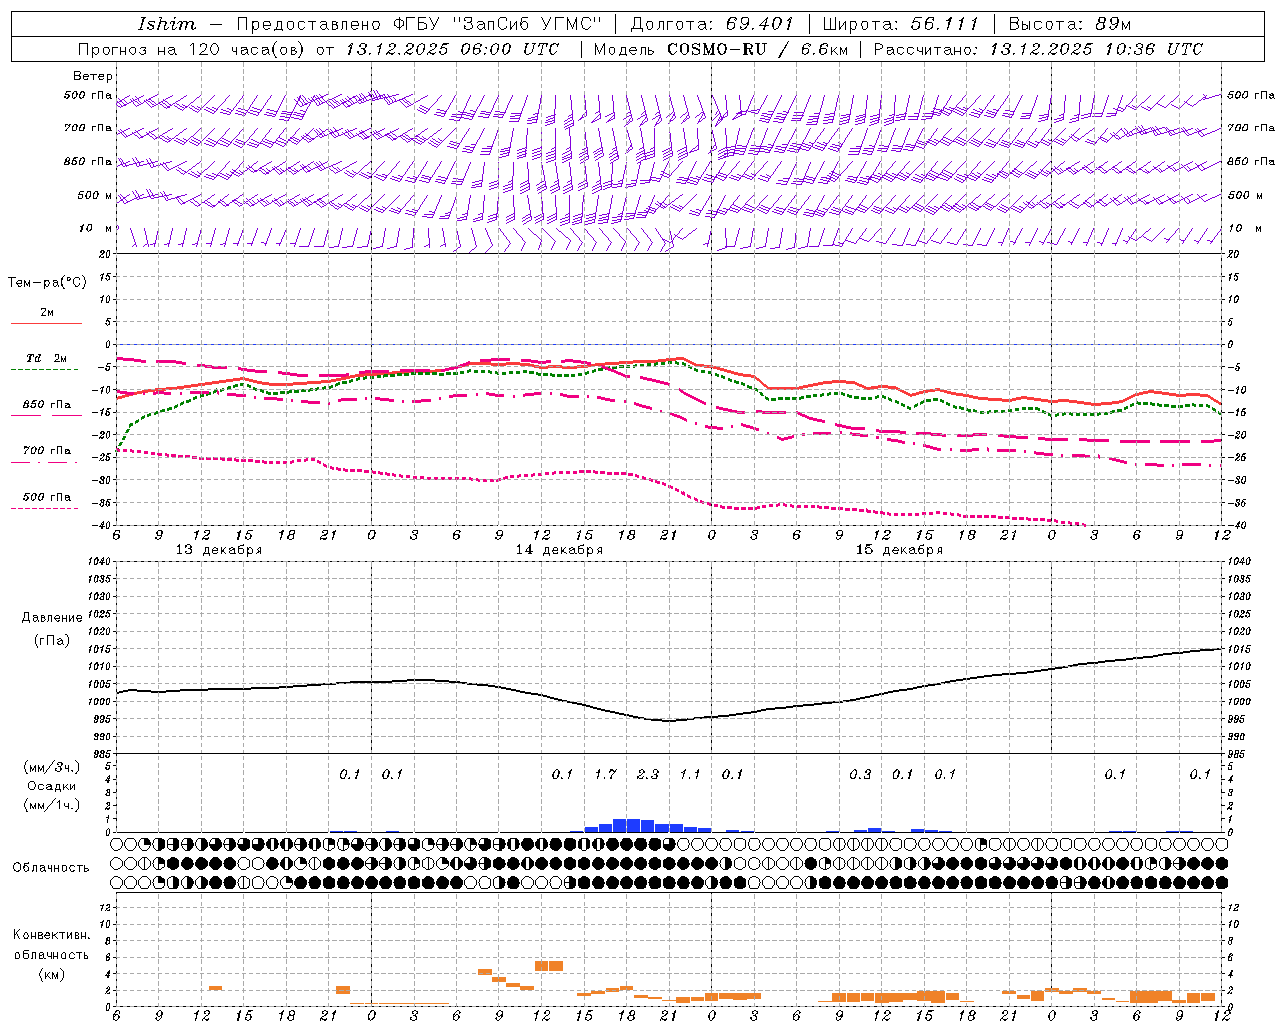
Task: Click the "Долгота: 69.401" field
Action: (712, 24)
